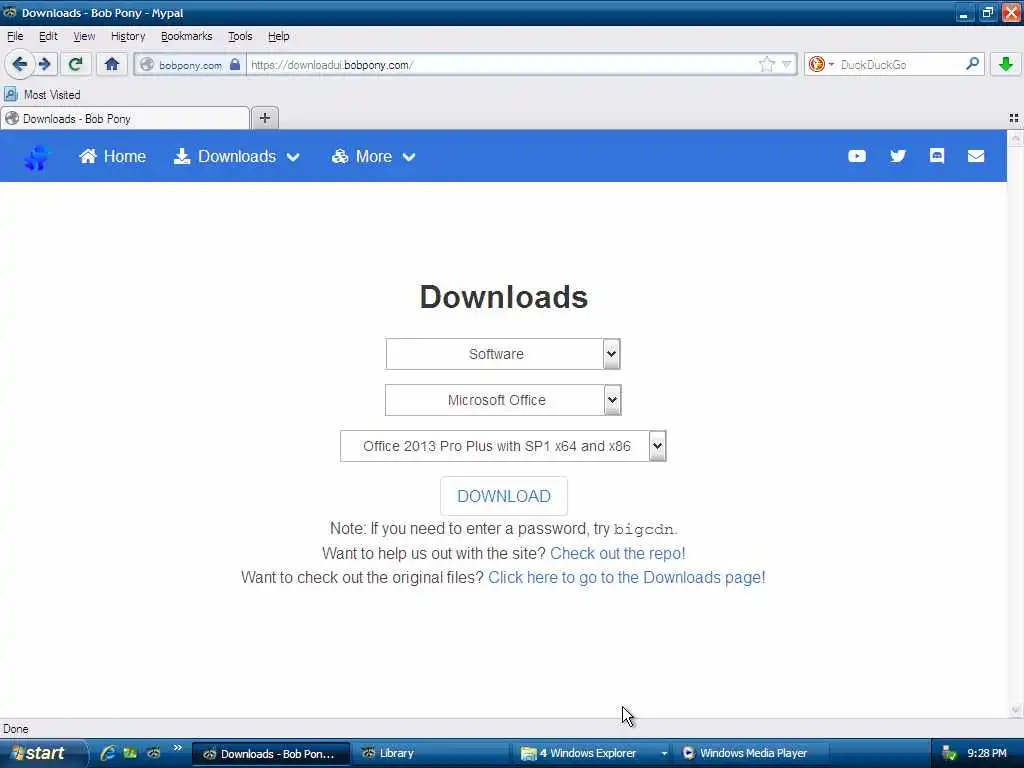Click the 9:28 PM taskbar clock
This screenshot has height=768, width=1024.
pos(987,754)
